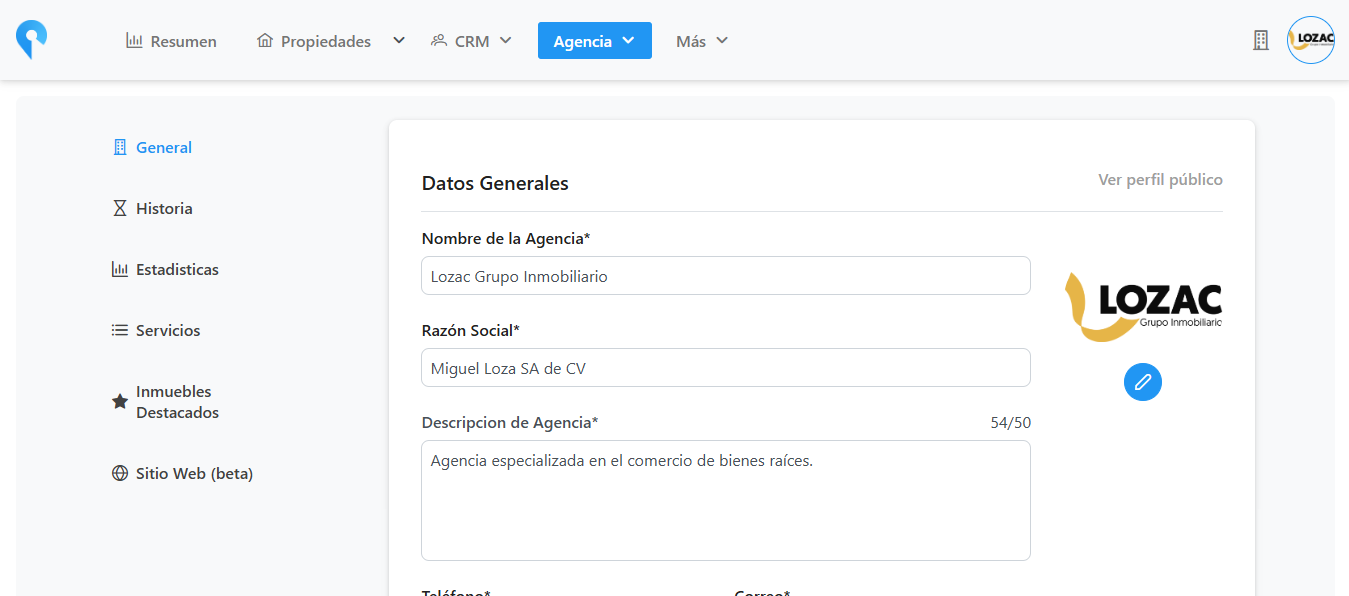Screen dimensions: 1349x596
Task: Click the globe icon for Sitio Web
Action: tap(120, 474)
